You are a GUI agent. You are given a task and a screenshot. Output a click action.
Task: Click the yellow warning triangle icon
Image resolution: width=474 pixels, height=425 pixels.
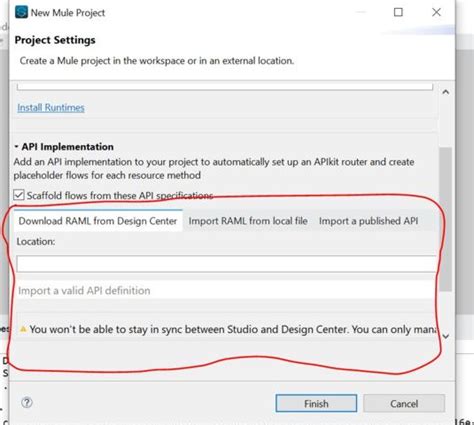23,329
